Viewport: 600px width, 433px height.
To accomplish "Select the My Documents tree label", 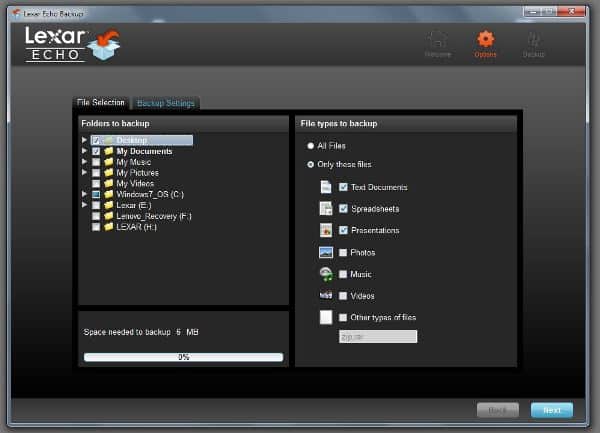I will 144,151.
